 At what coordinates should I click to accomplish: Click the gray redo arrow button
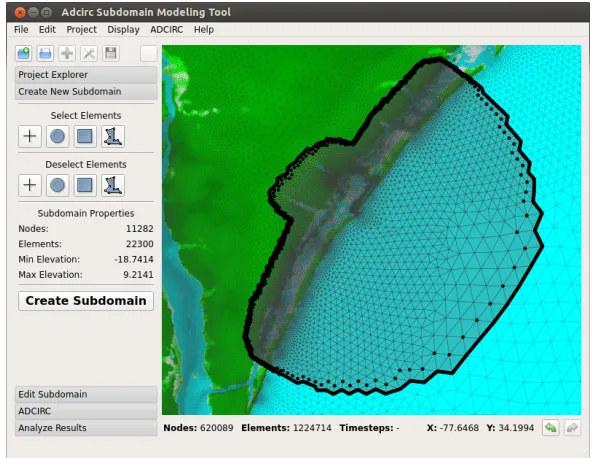click(572, 428)
